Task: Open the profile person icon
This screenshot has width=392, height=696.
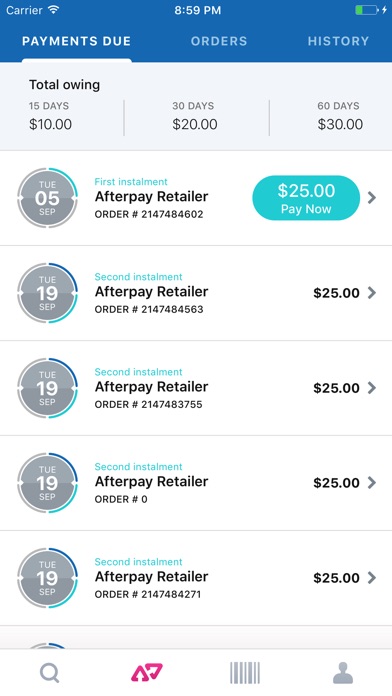Action: coord(343,673)
